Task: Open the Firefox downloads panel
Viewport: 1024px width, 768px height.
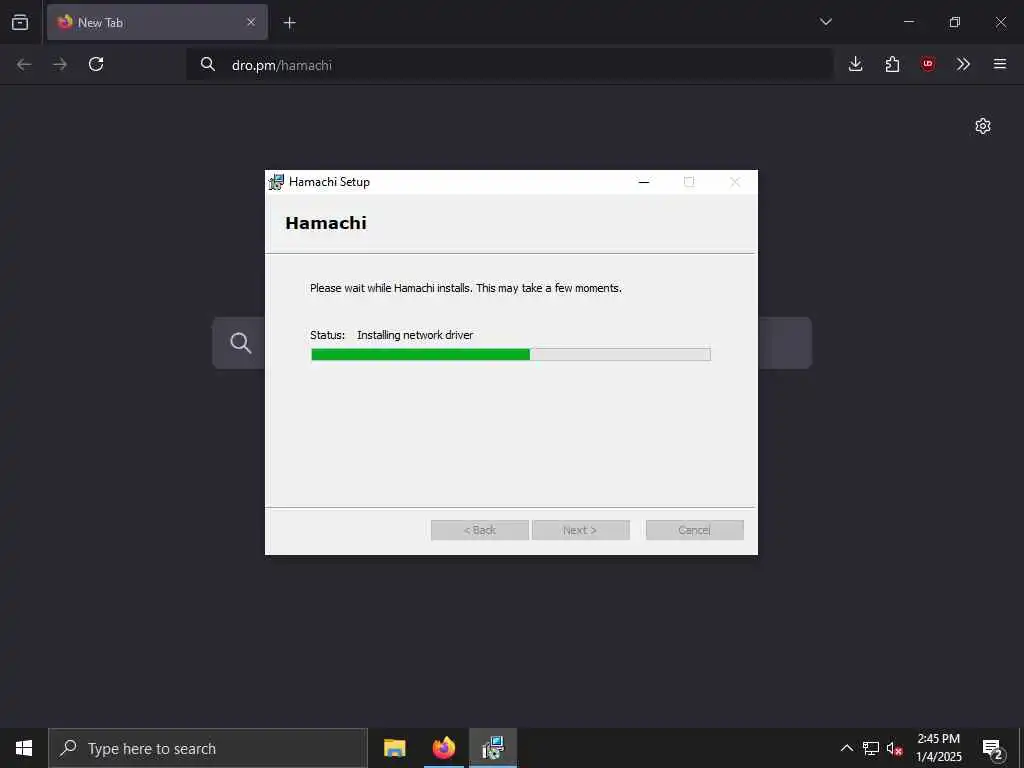Action: click(x=856, y=64)
